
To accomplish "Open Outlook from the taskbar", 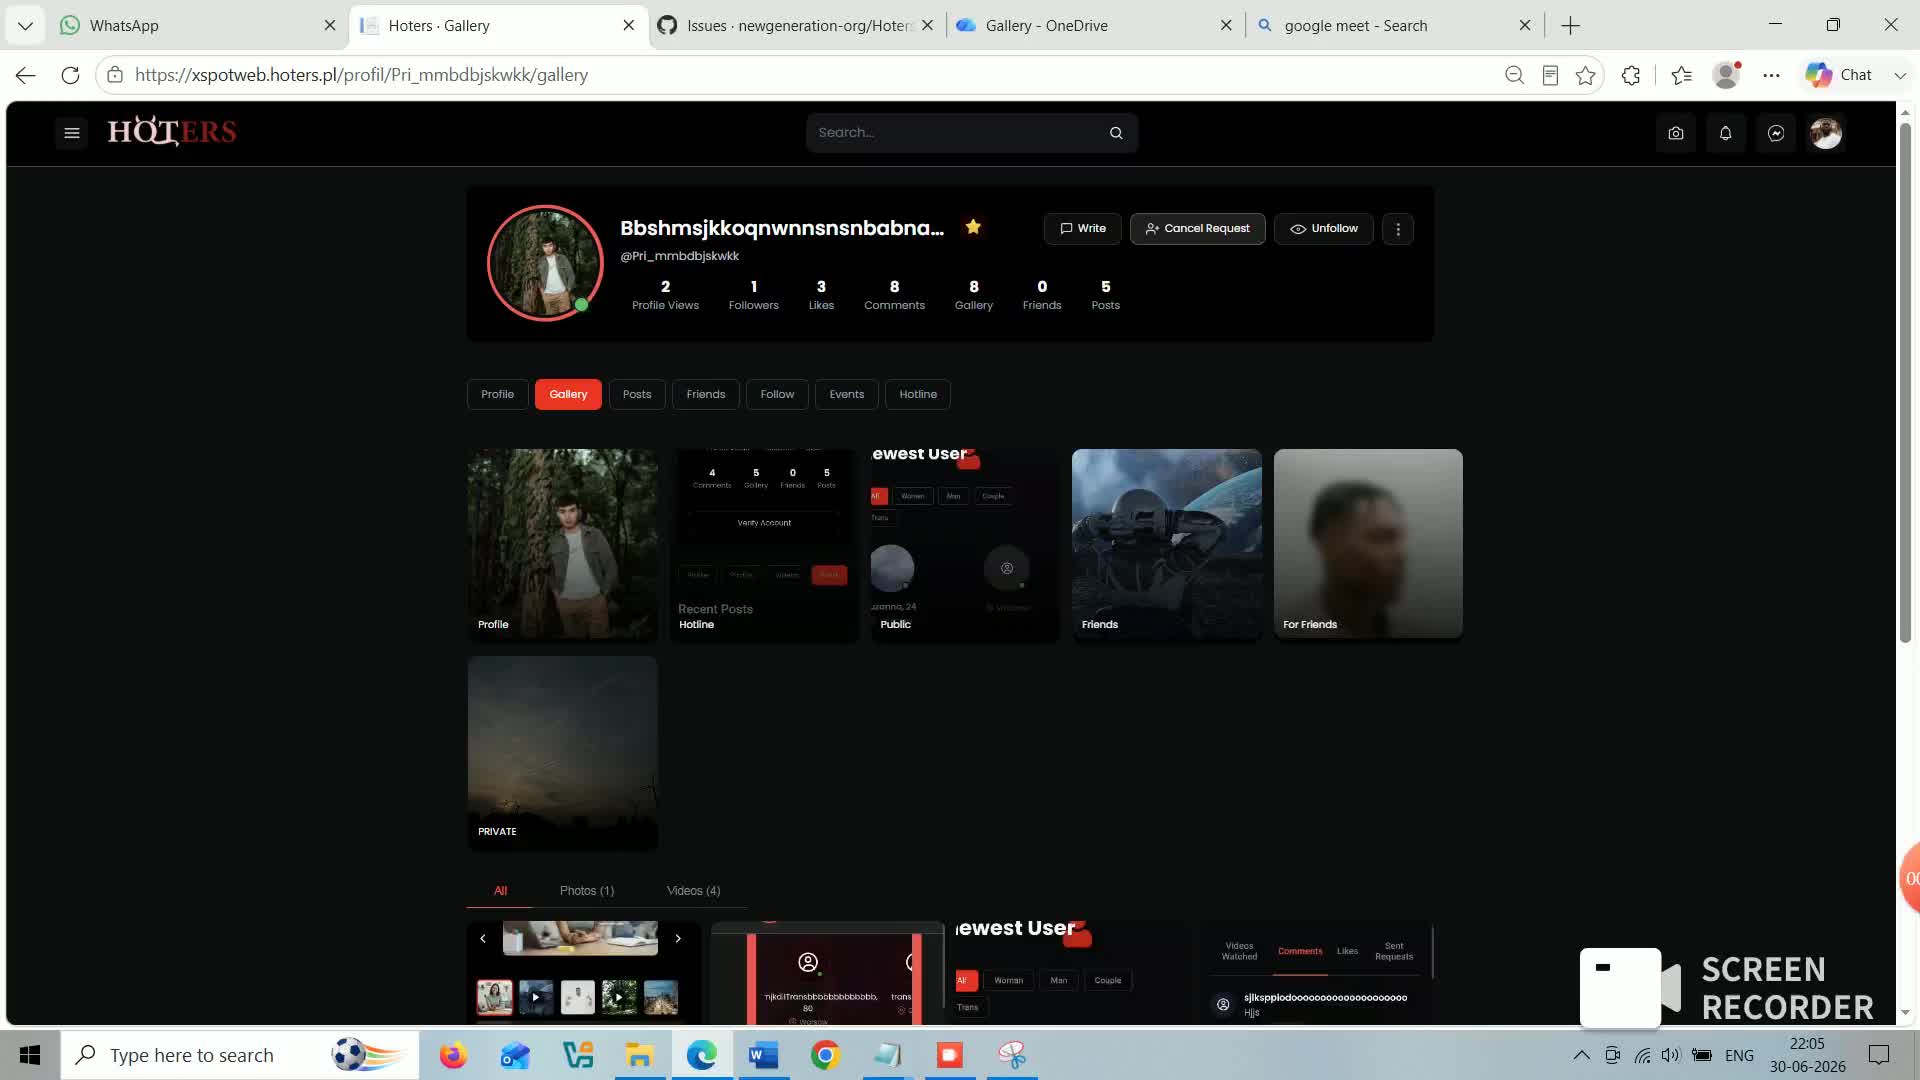I will (x=515, y=1055).
